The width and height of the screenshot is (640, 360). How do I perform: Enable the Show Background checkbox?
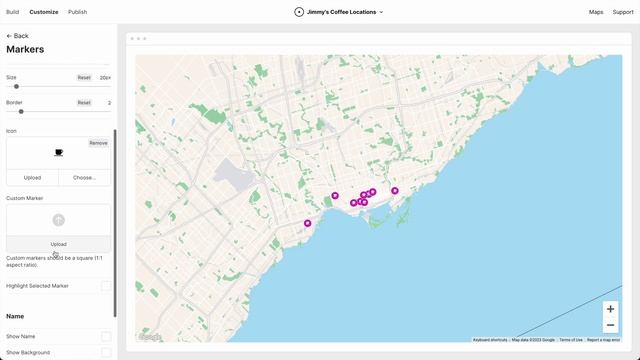(x=106, y=352)
